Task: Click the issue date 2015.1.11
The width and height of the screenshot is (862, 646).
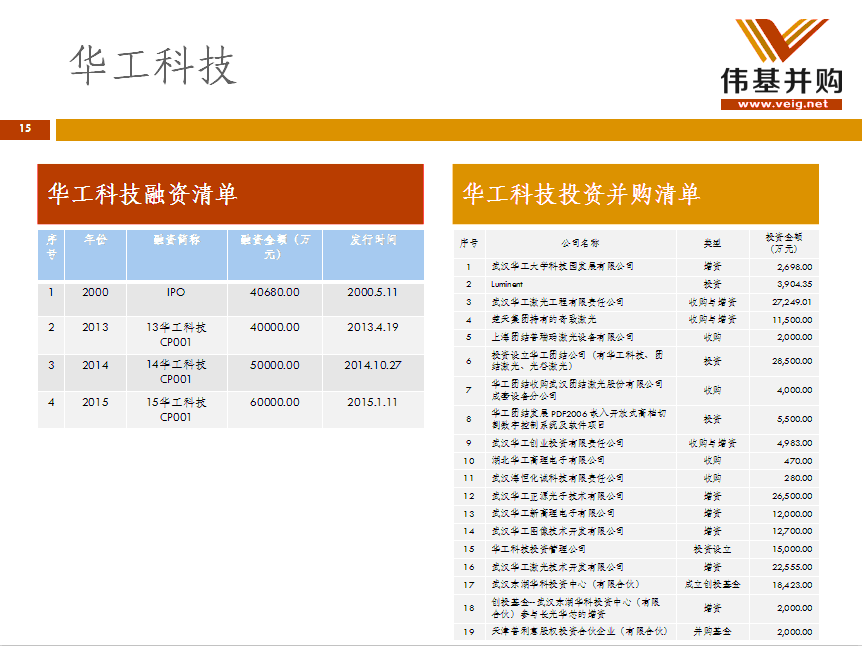Action: (372, 402)
